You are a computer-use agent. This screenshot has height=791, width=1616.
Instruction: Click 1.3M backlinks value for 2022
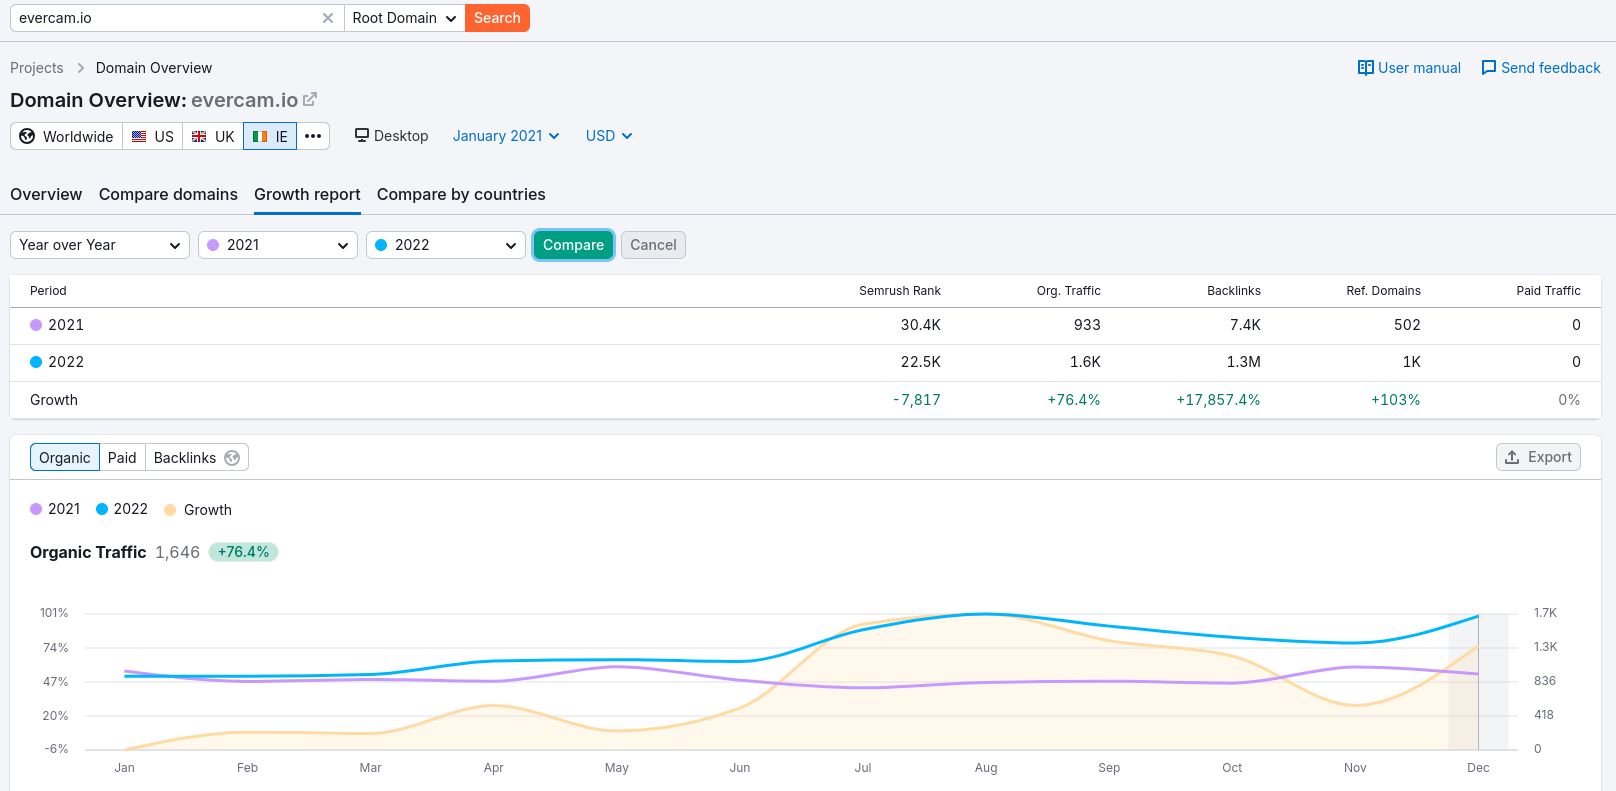tap(1244, 362)
